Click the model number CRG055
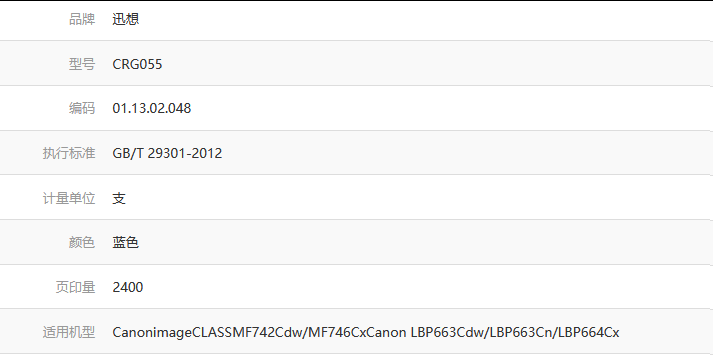Viewport: 713px width, 364px height. (x=137, y=64)
